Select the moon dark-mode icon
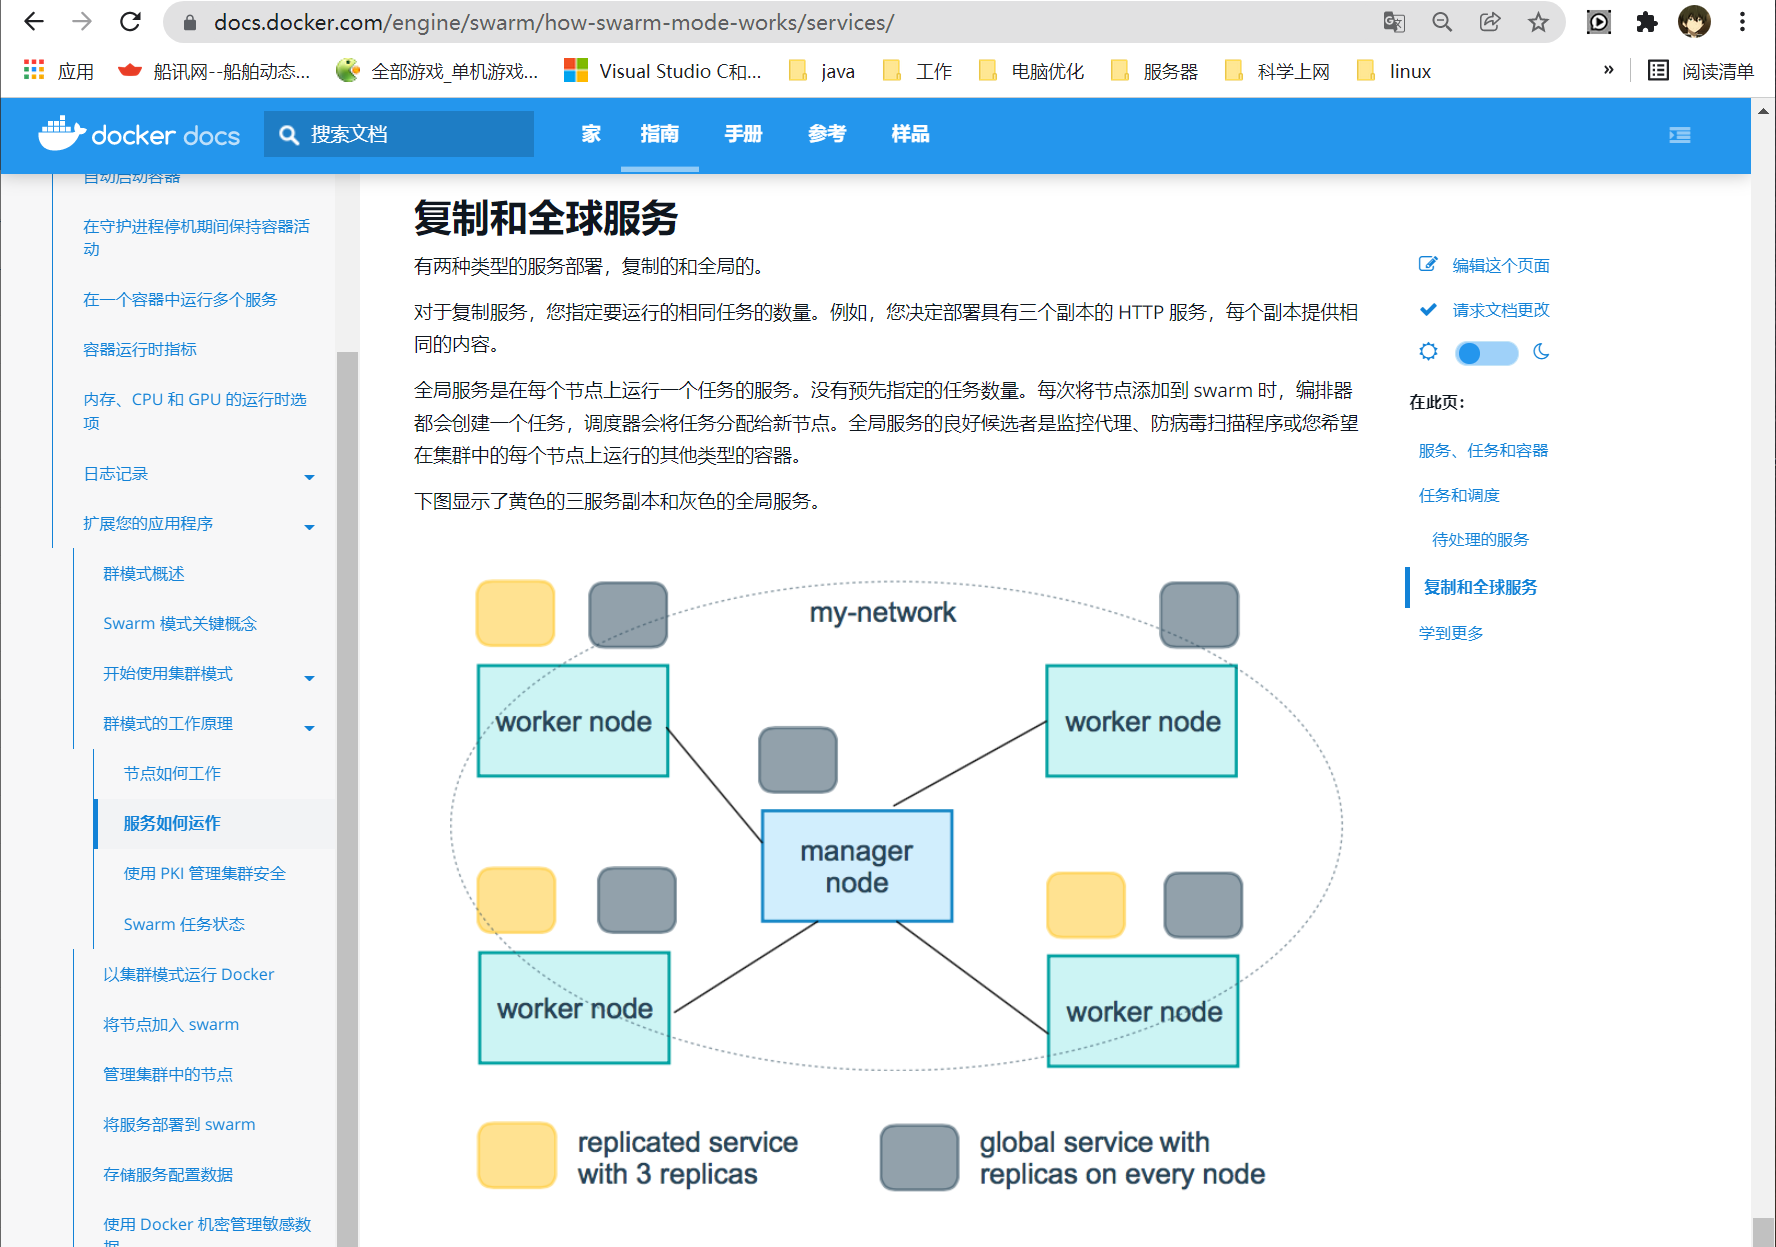The image size is (1776, 1247). pyautogui.click(x=1541, y=352)
